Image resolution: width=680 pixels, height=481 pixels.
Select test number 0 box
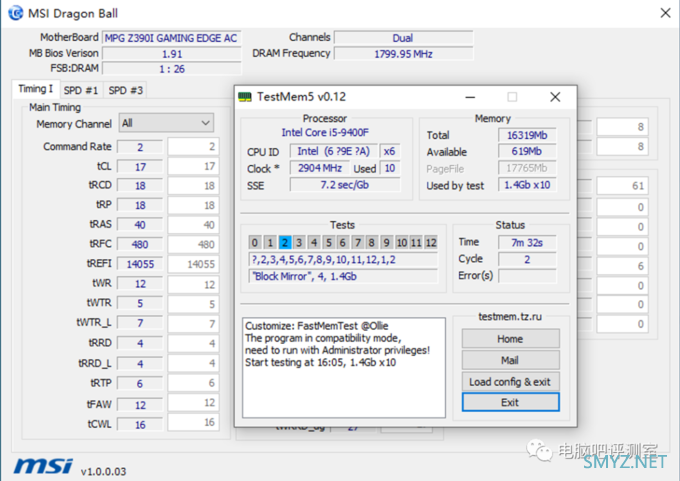click(x=255, y=242)
